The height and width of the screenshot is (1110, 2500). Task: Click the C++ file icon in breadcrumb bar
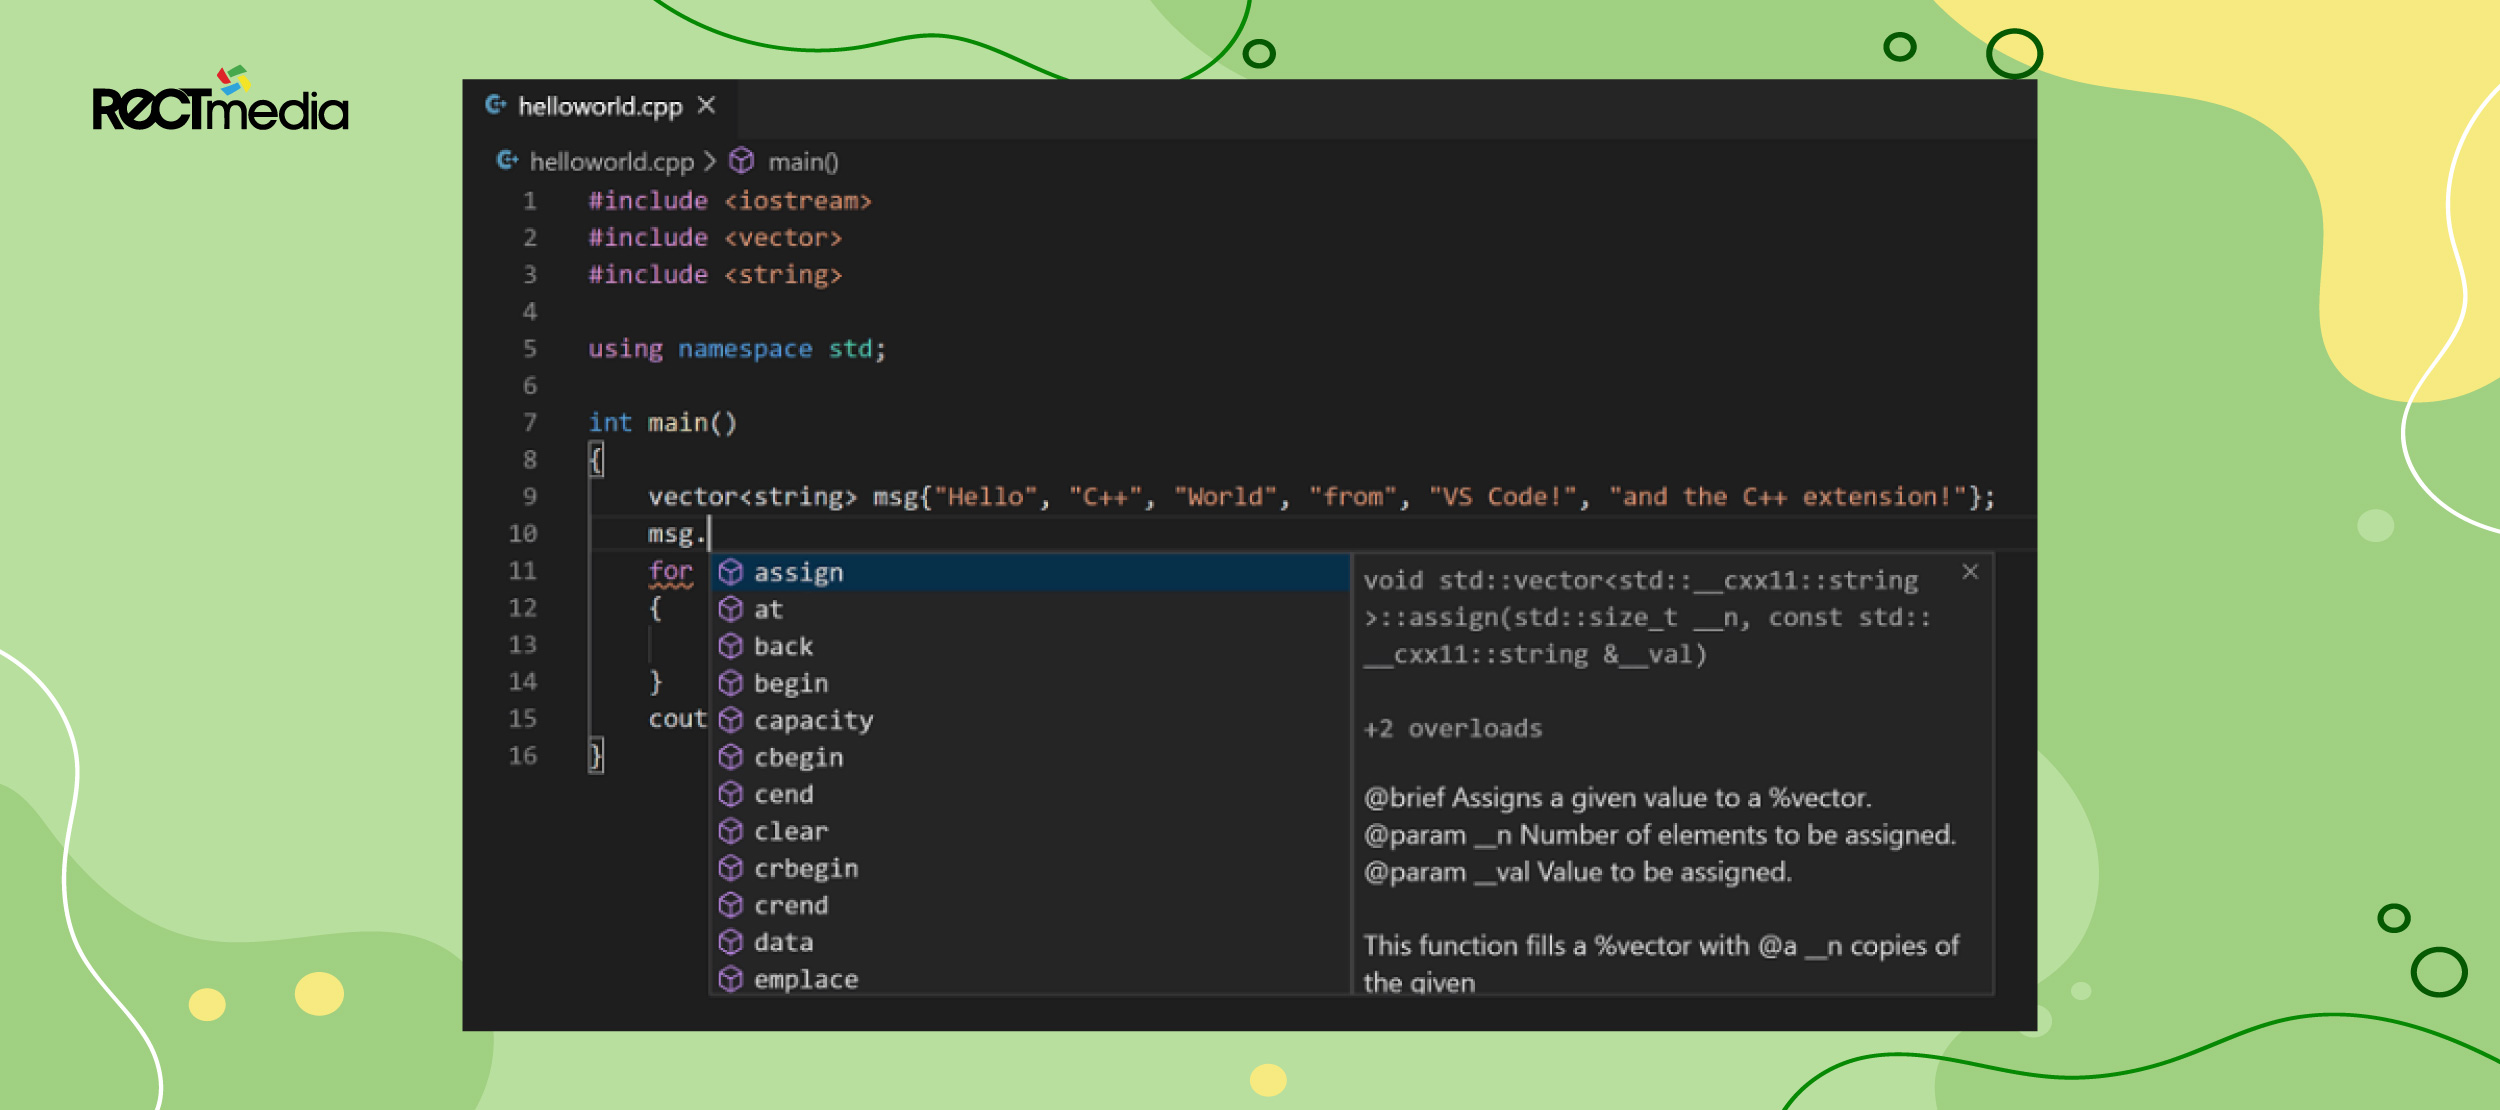click(508, 161)
